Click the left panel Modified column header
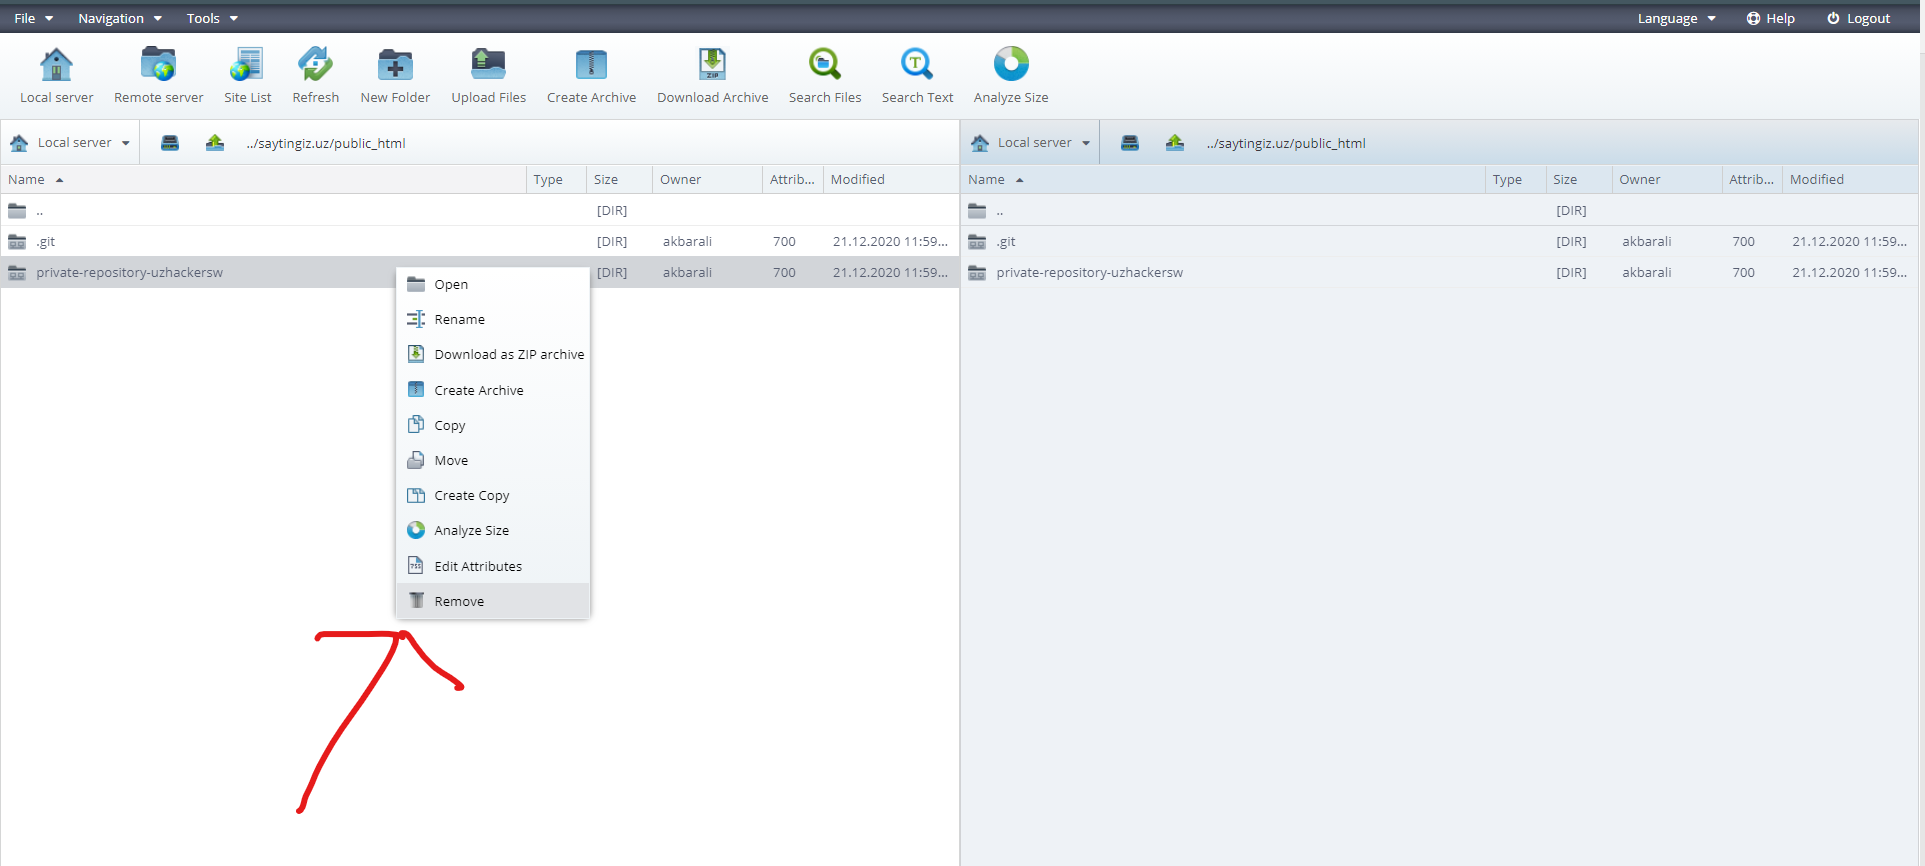The width and height of the screenshot is (1925, 866). tap(890, 179)
